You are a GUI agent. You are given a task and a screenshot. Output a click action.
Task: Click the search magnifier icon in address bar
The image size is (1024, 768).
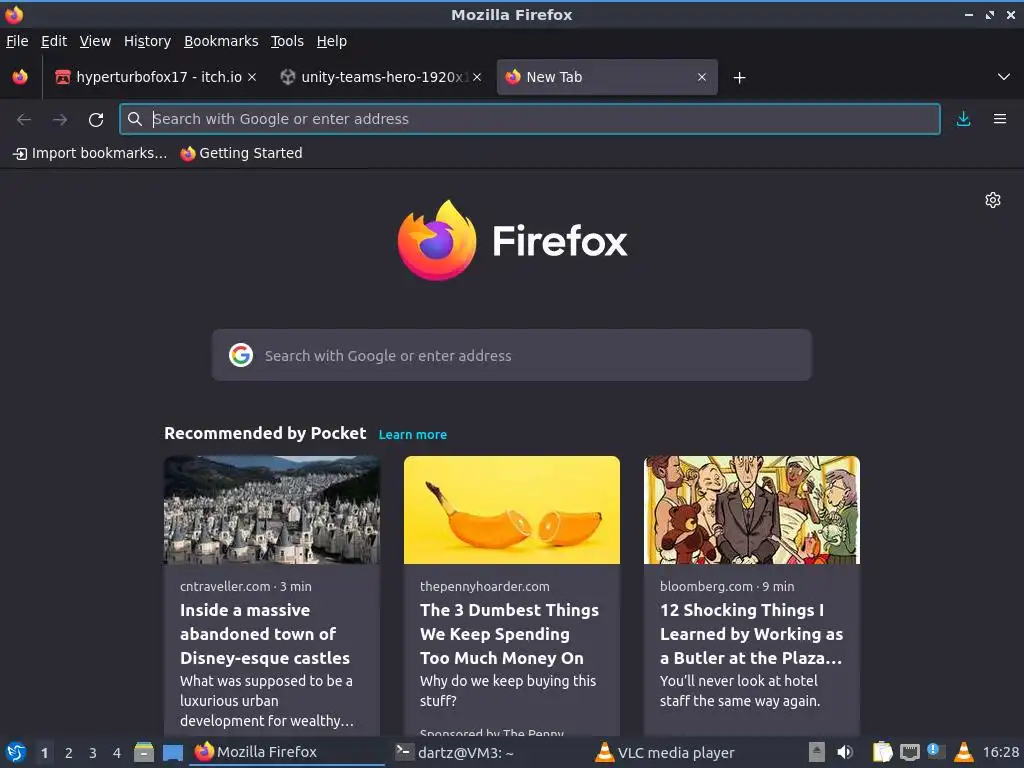135,119
